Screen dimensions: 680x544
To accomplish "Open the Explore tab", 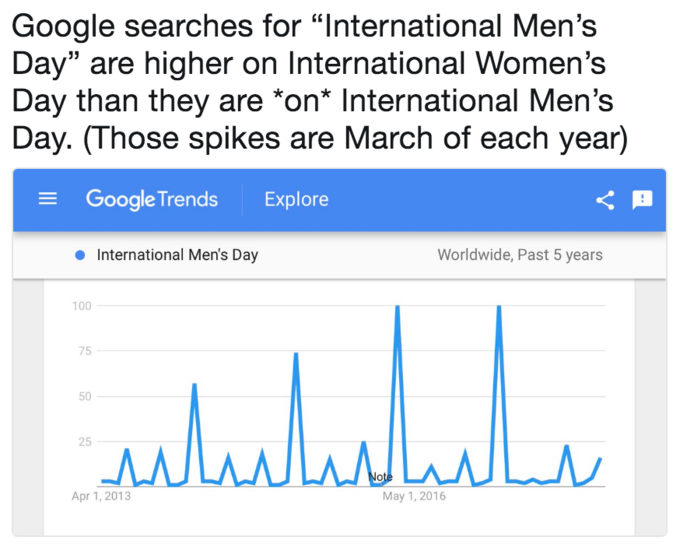I will click(x=297, y=200).
